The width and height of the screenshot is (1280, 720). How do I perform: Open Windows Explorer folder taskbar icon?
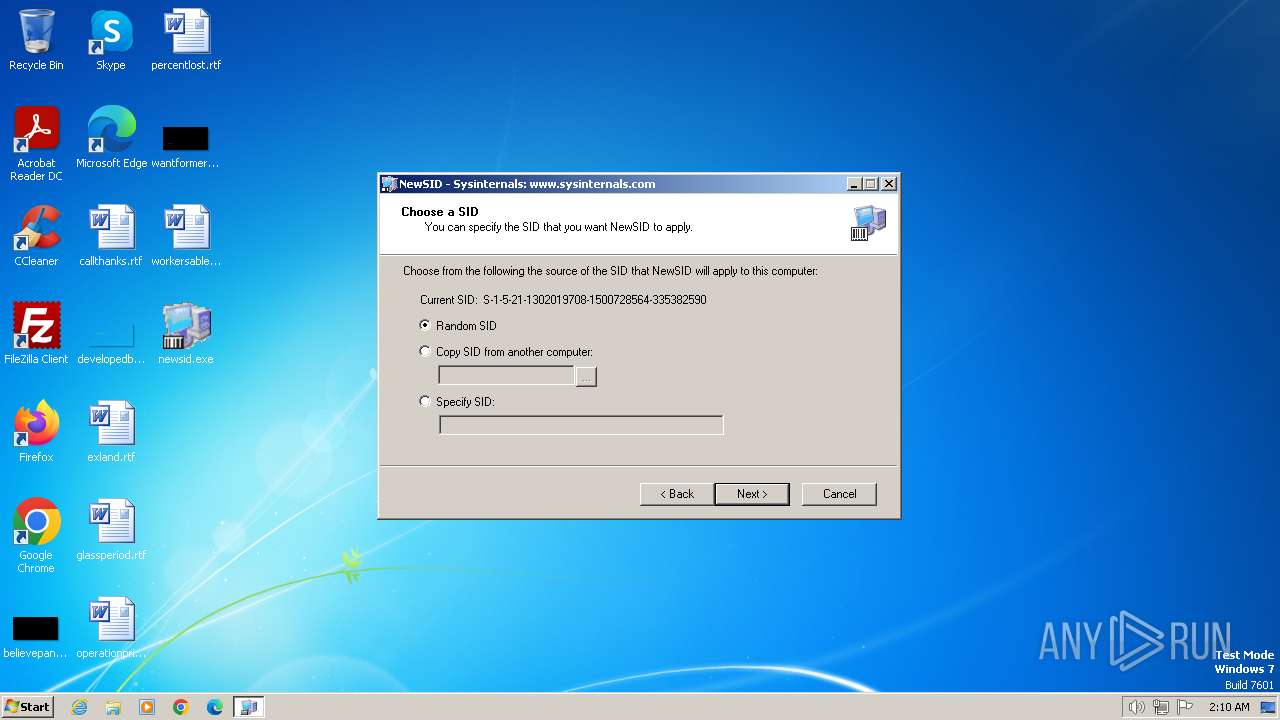113,707
